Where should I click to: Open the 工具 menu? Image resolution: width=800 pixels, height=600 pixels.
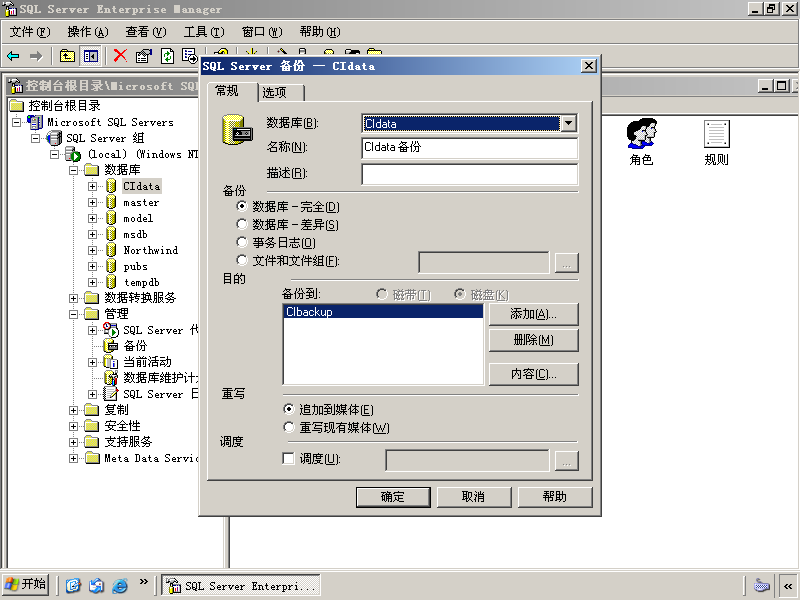[204, 32]
